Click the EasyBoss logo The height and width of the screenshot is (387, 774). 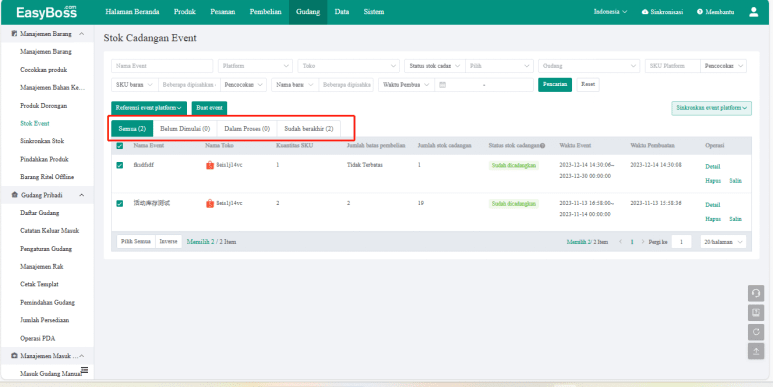click(x=47, y=12)
